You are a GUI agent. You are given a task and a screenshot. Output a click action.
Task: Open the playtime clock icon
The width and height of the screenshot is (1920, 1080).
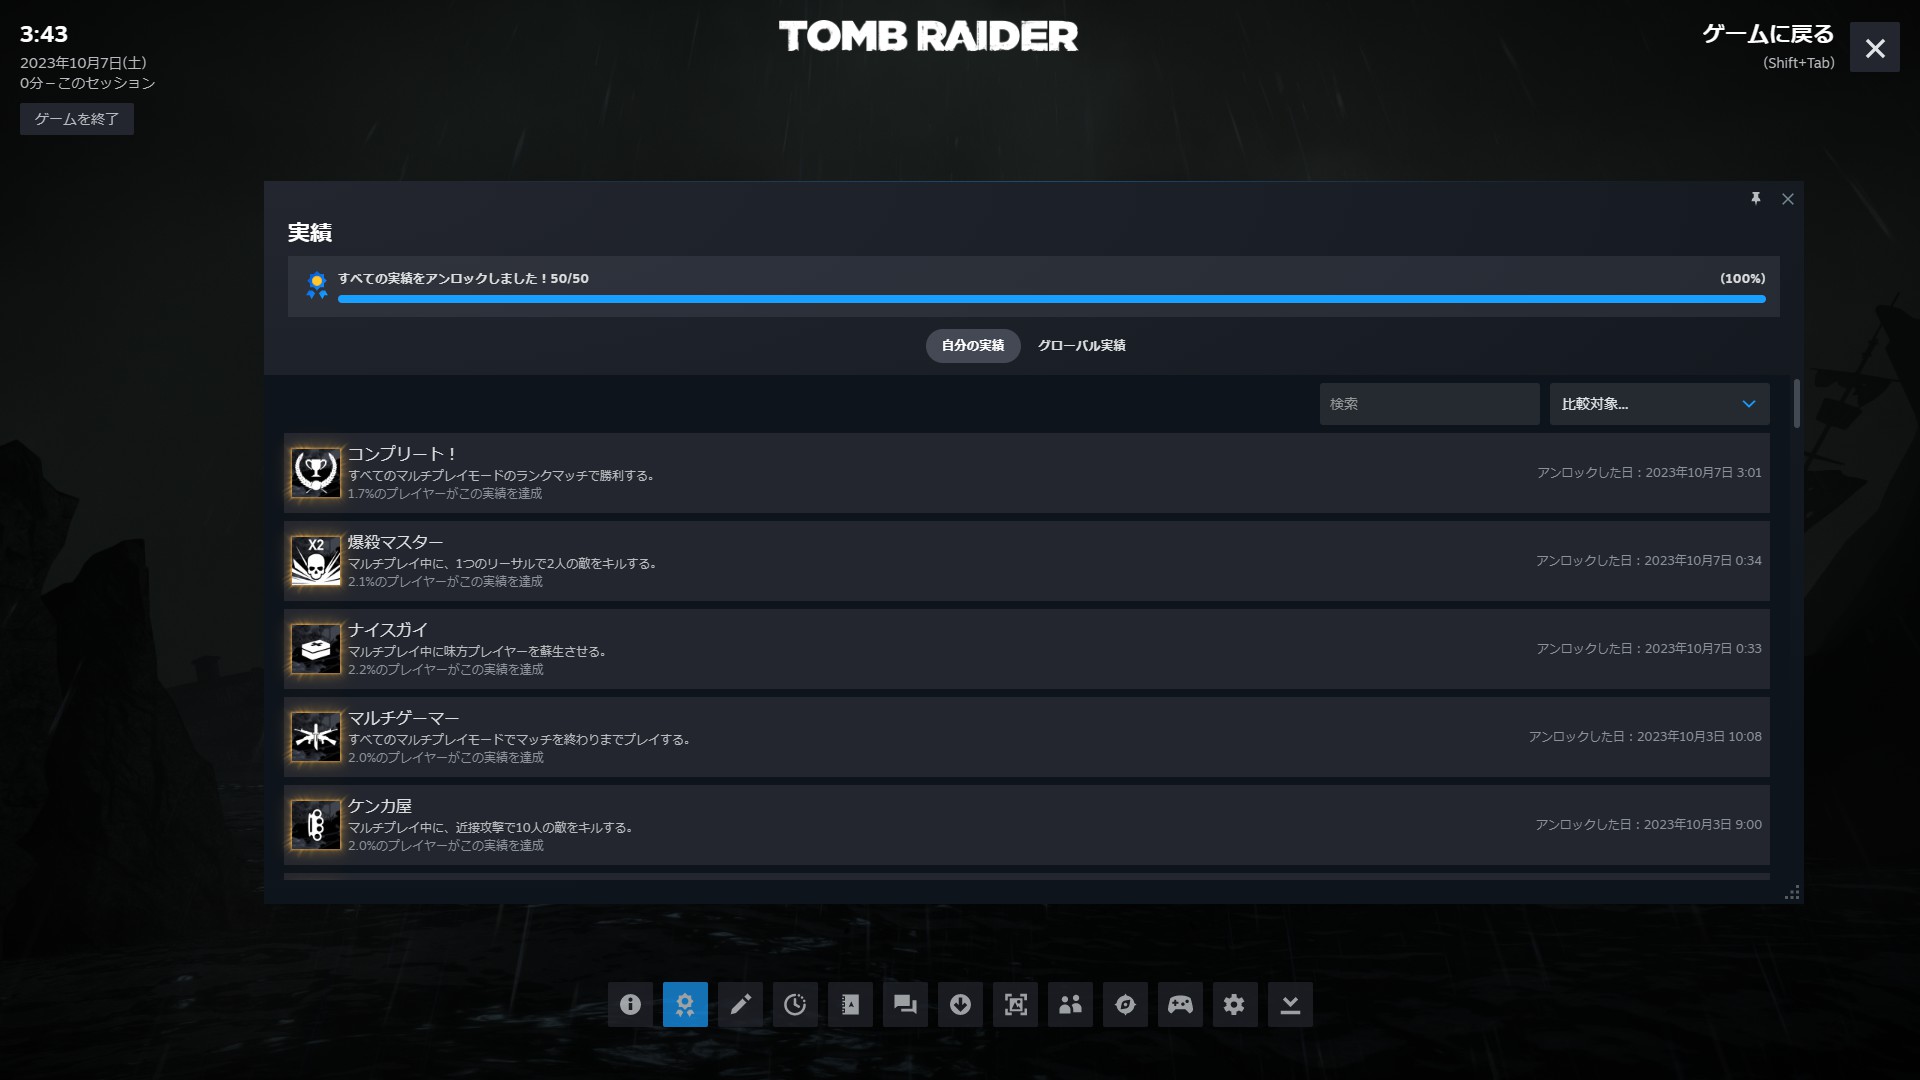(795, 1004)
